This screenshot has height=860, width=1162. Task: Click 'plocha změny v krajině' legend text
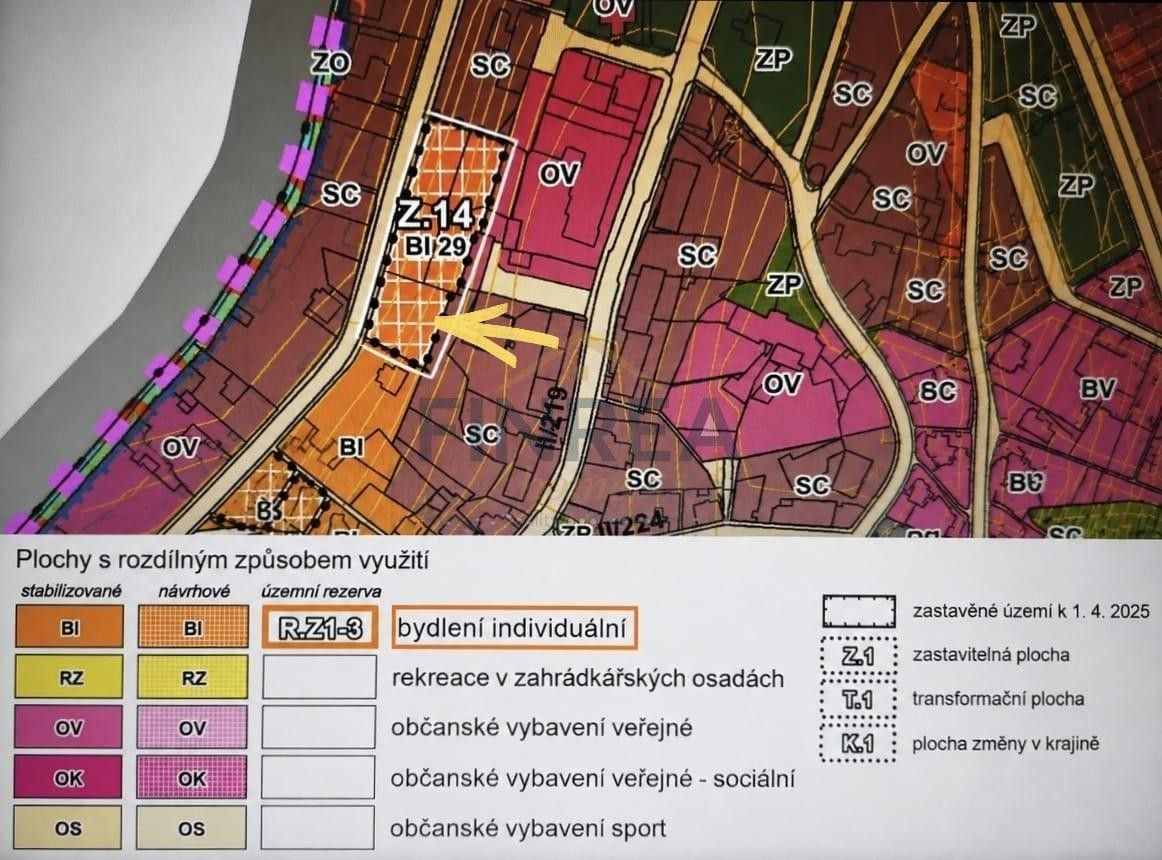coord(1006,744)
